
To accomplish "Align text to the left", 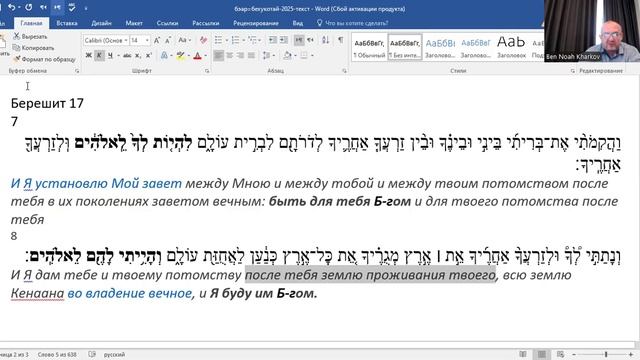I will (218, 55).
